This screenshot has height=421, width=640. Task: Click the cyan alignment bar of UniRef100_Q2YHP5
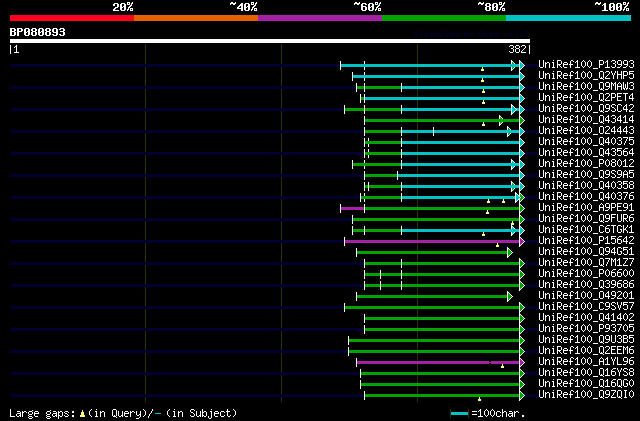pyautogui.click(x=438, y=76)
